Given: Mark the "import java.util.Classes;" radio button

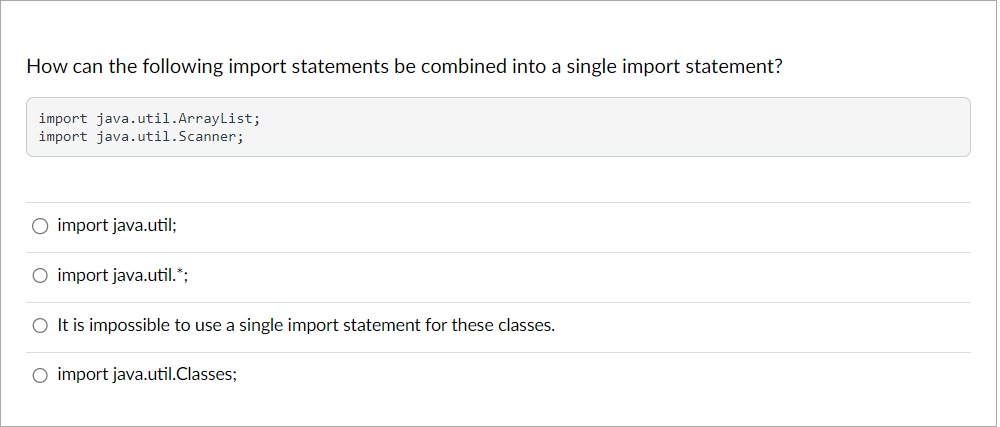Looking at the screenshot, I should tap(40, 376).
